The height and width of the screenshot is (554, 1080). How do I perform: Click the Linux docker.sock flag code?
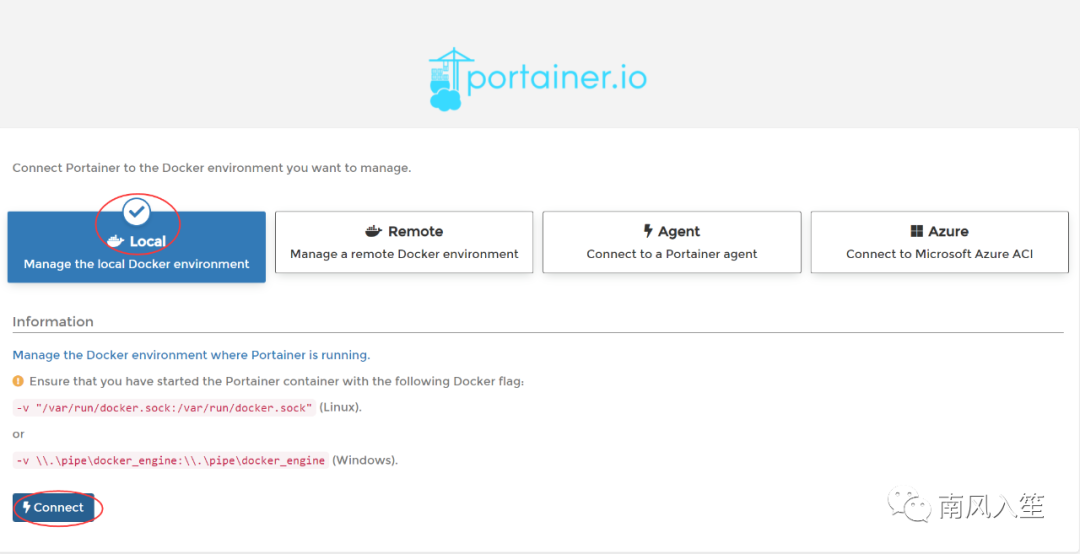(164, 408)
